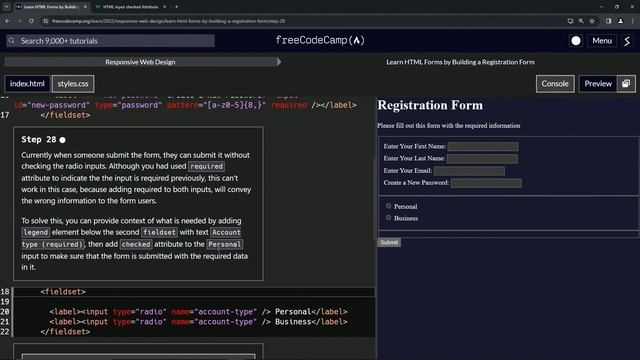Viewport: 640px width, 360px height.
Task: Close the HTML input checked Attribute tab
Action: click(x=164, y=7)
